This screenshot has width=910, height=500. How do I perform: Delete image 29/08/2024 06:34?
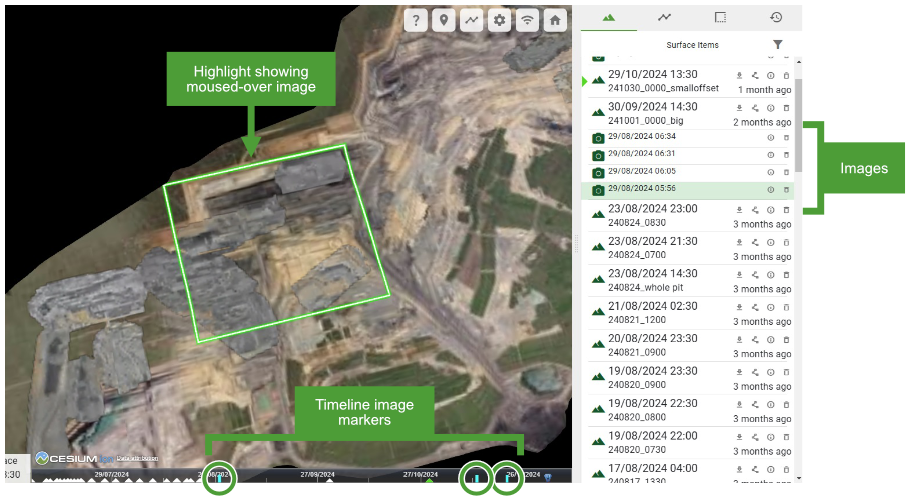click(786, 138)
